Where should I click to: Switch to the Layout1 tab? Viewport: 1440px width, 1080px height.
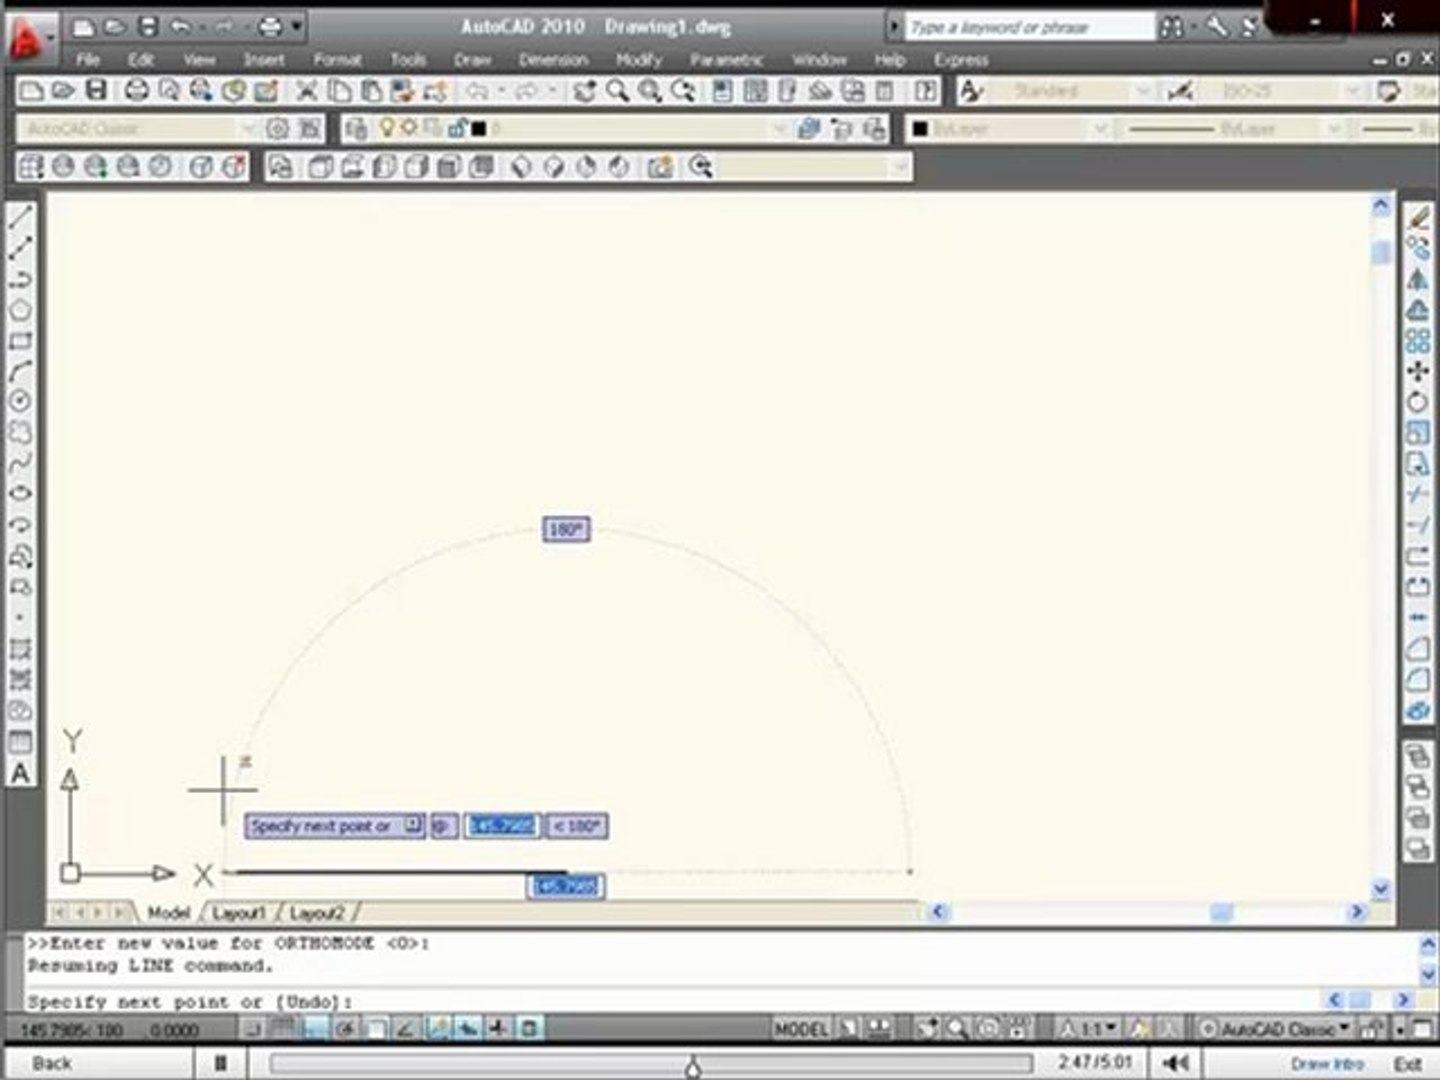[238, 913]
